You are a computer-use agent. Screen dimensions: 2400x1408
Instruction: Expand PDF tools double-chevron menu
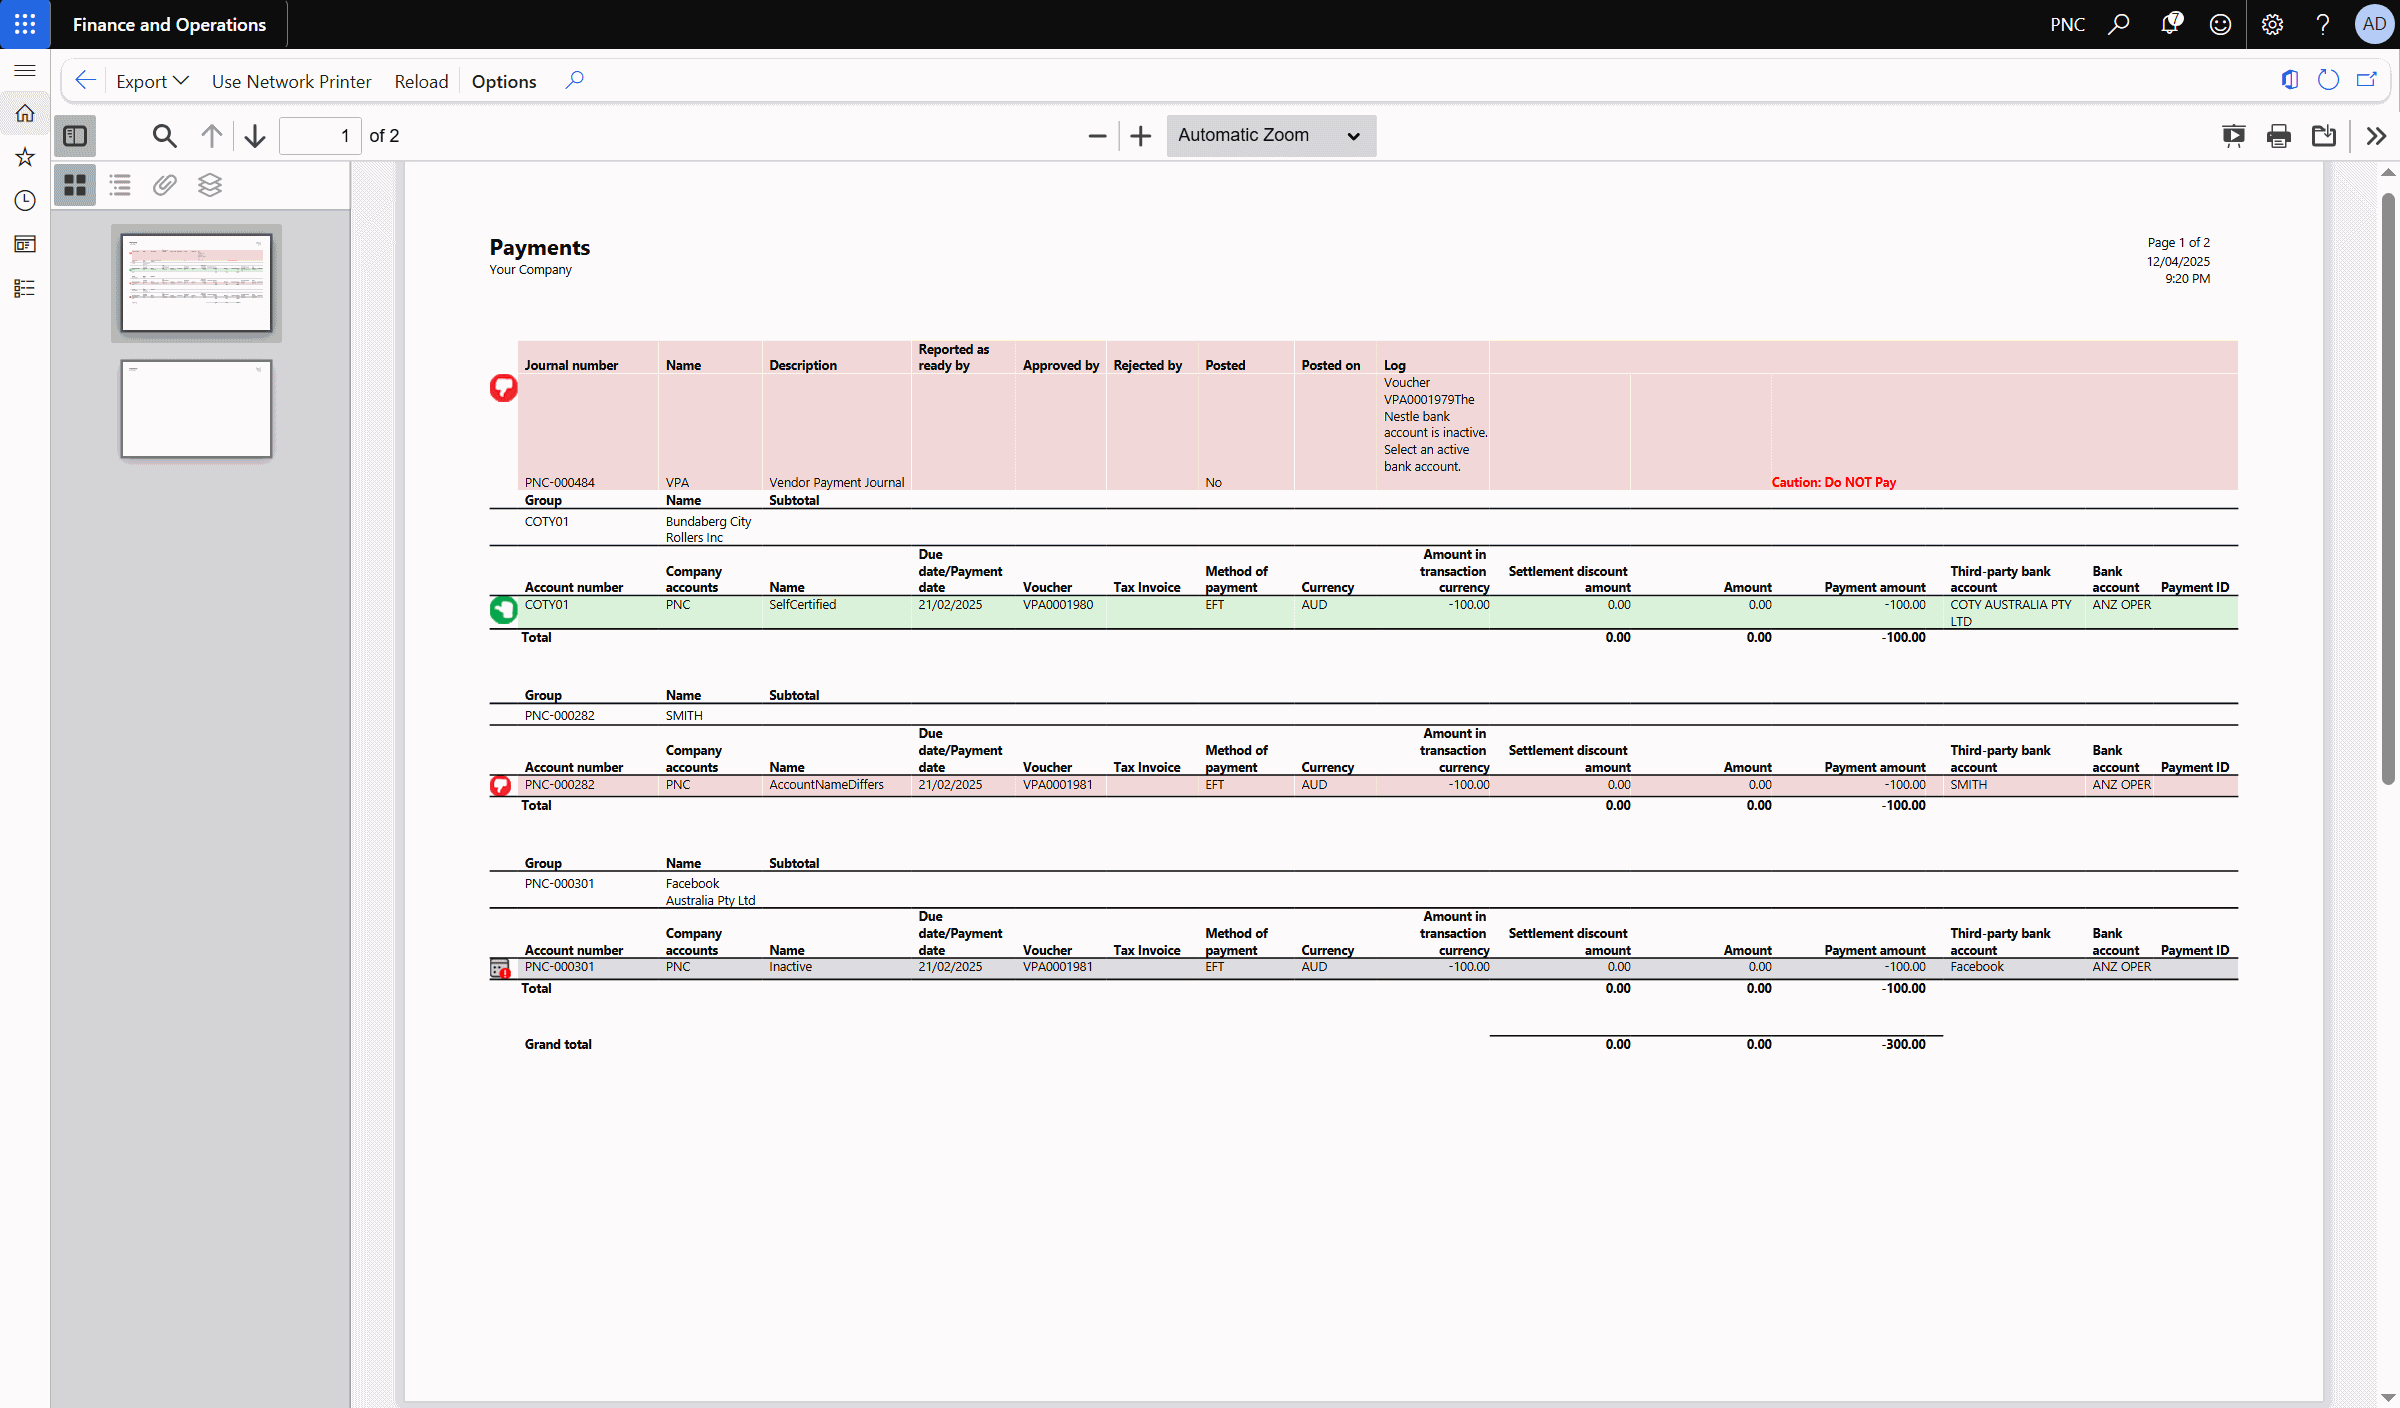coord(2376,136)
